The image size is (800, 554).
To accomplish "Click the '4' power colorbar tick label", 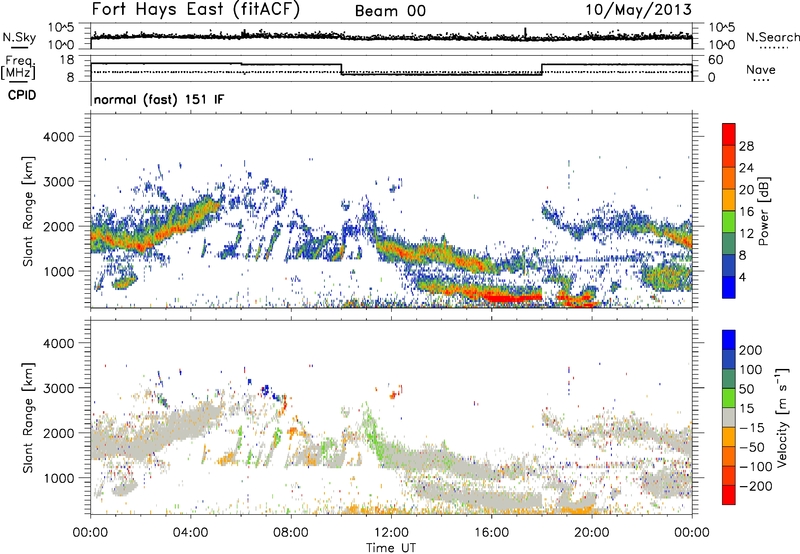I will 742,277.
